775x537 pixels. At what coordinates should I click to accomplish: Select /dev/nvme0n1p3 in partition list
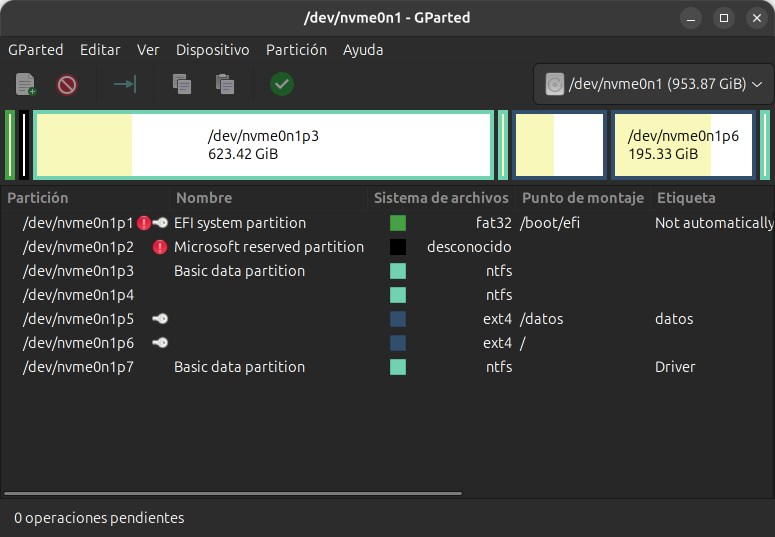tap(388, 271)
